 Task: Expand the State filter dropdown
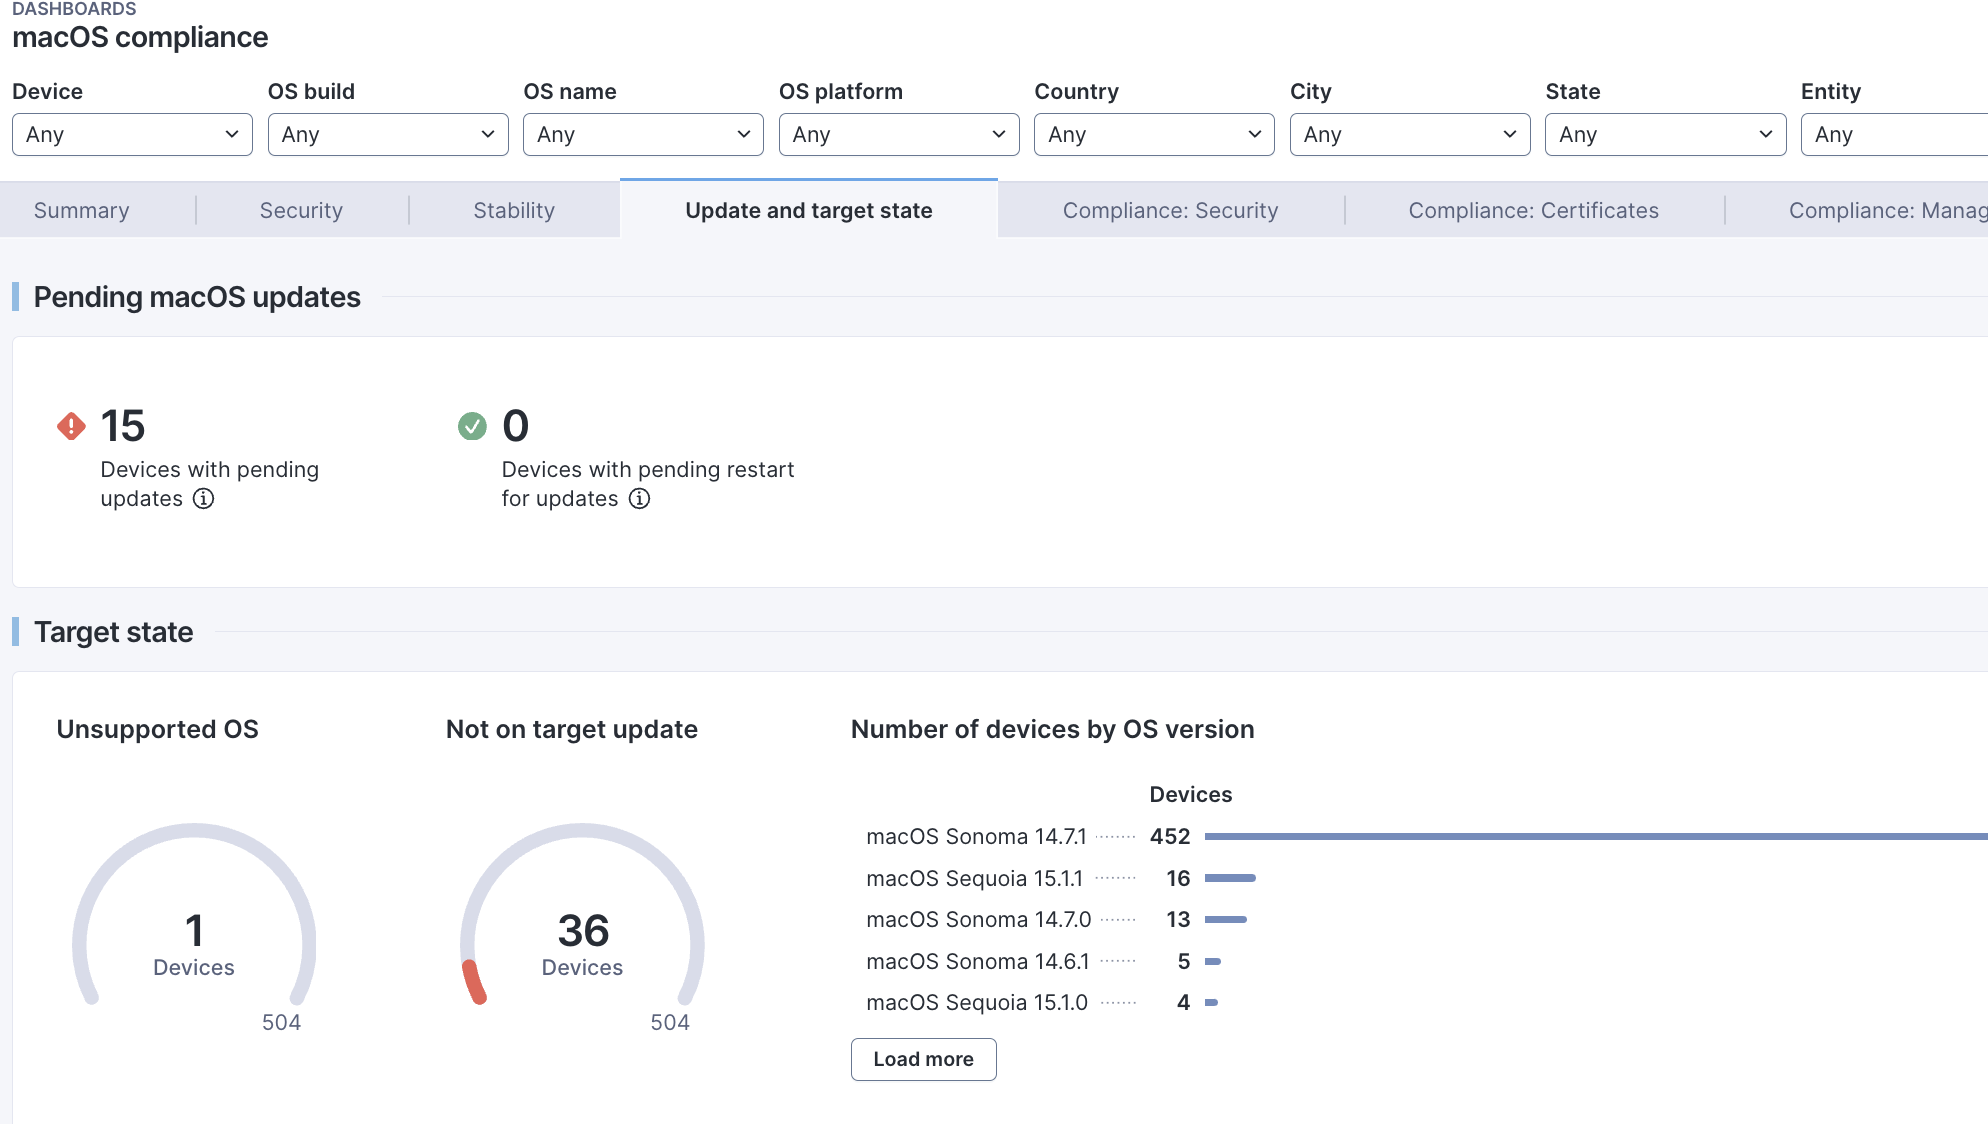coord(1665,134)
